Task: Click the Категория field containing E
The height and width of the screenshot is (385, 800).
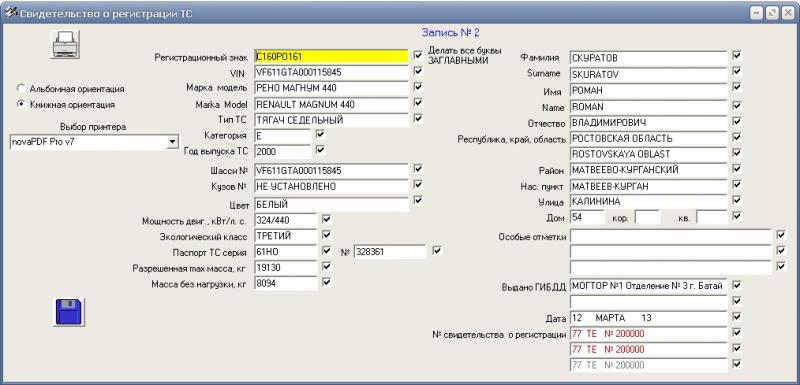Action: [282, 136]
